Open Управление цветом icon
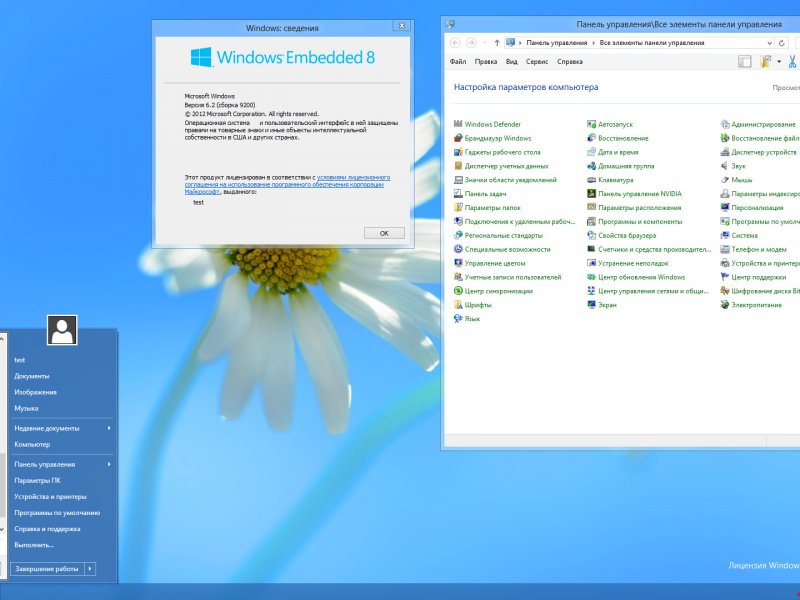 (x=458, y=263)
